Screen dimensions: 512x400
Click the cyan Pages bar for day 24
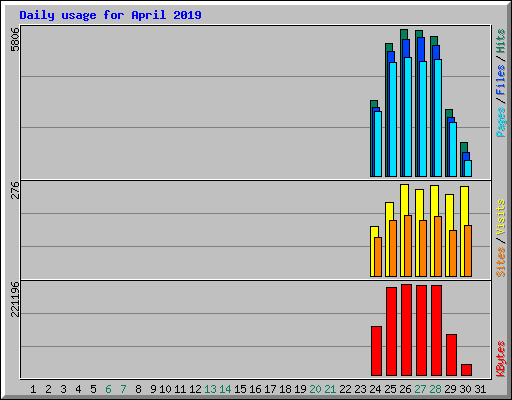pos(378,144)
